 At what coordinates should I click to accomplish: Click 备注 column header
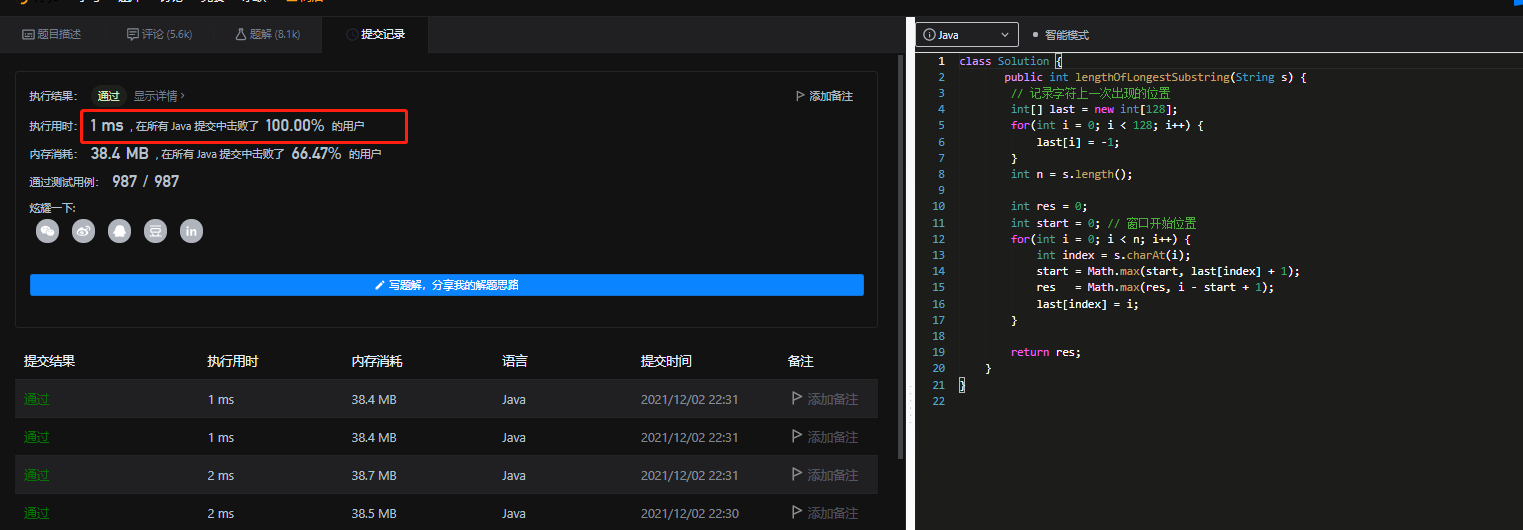pyautogui.click(x=801, y=361)
